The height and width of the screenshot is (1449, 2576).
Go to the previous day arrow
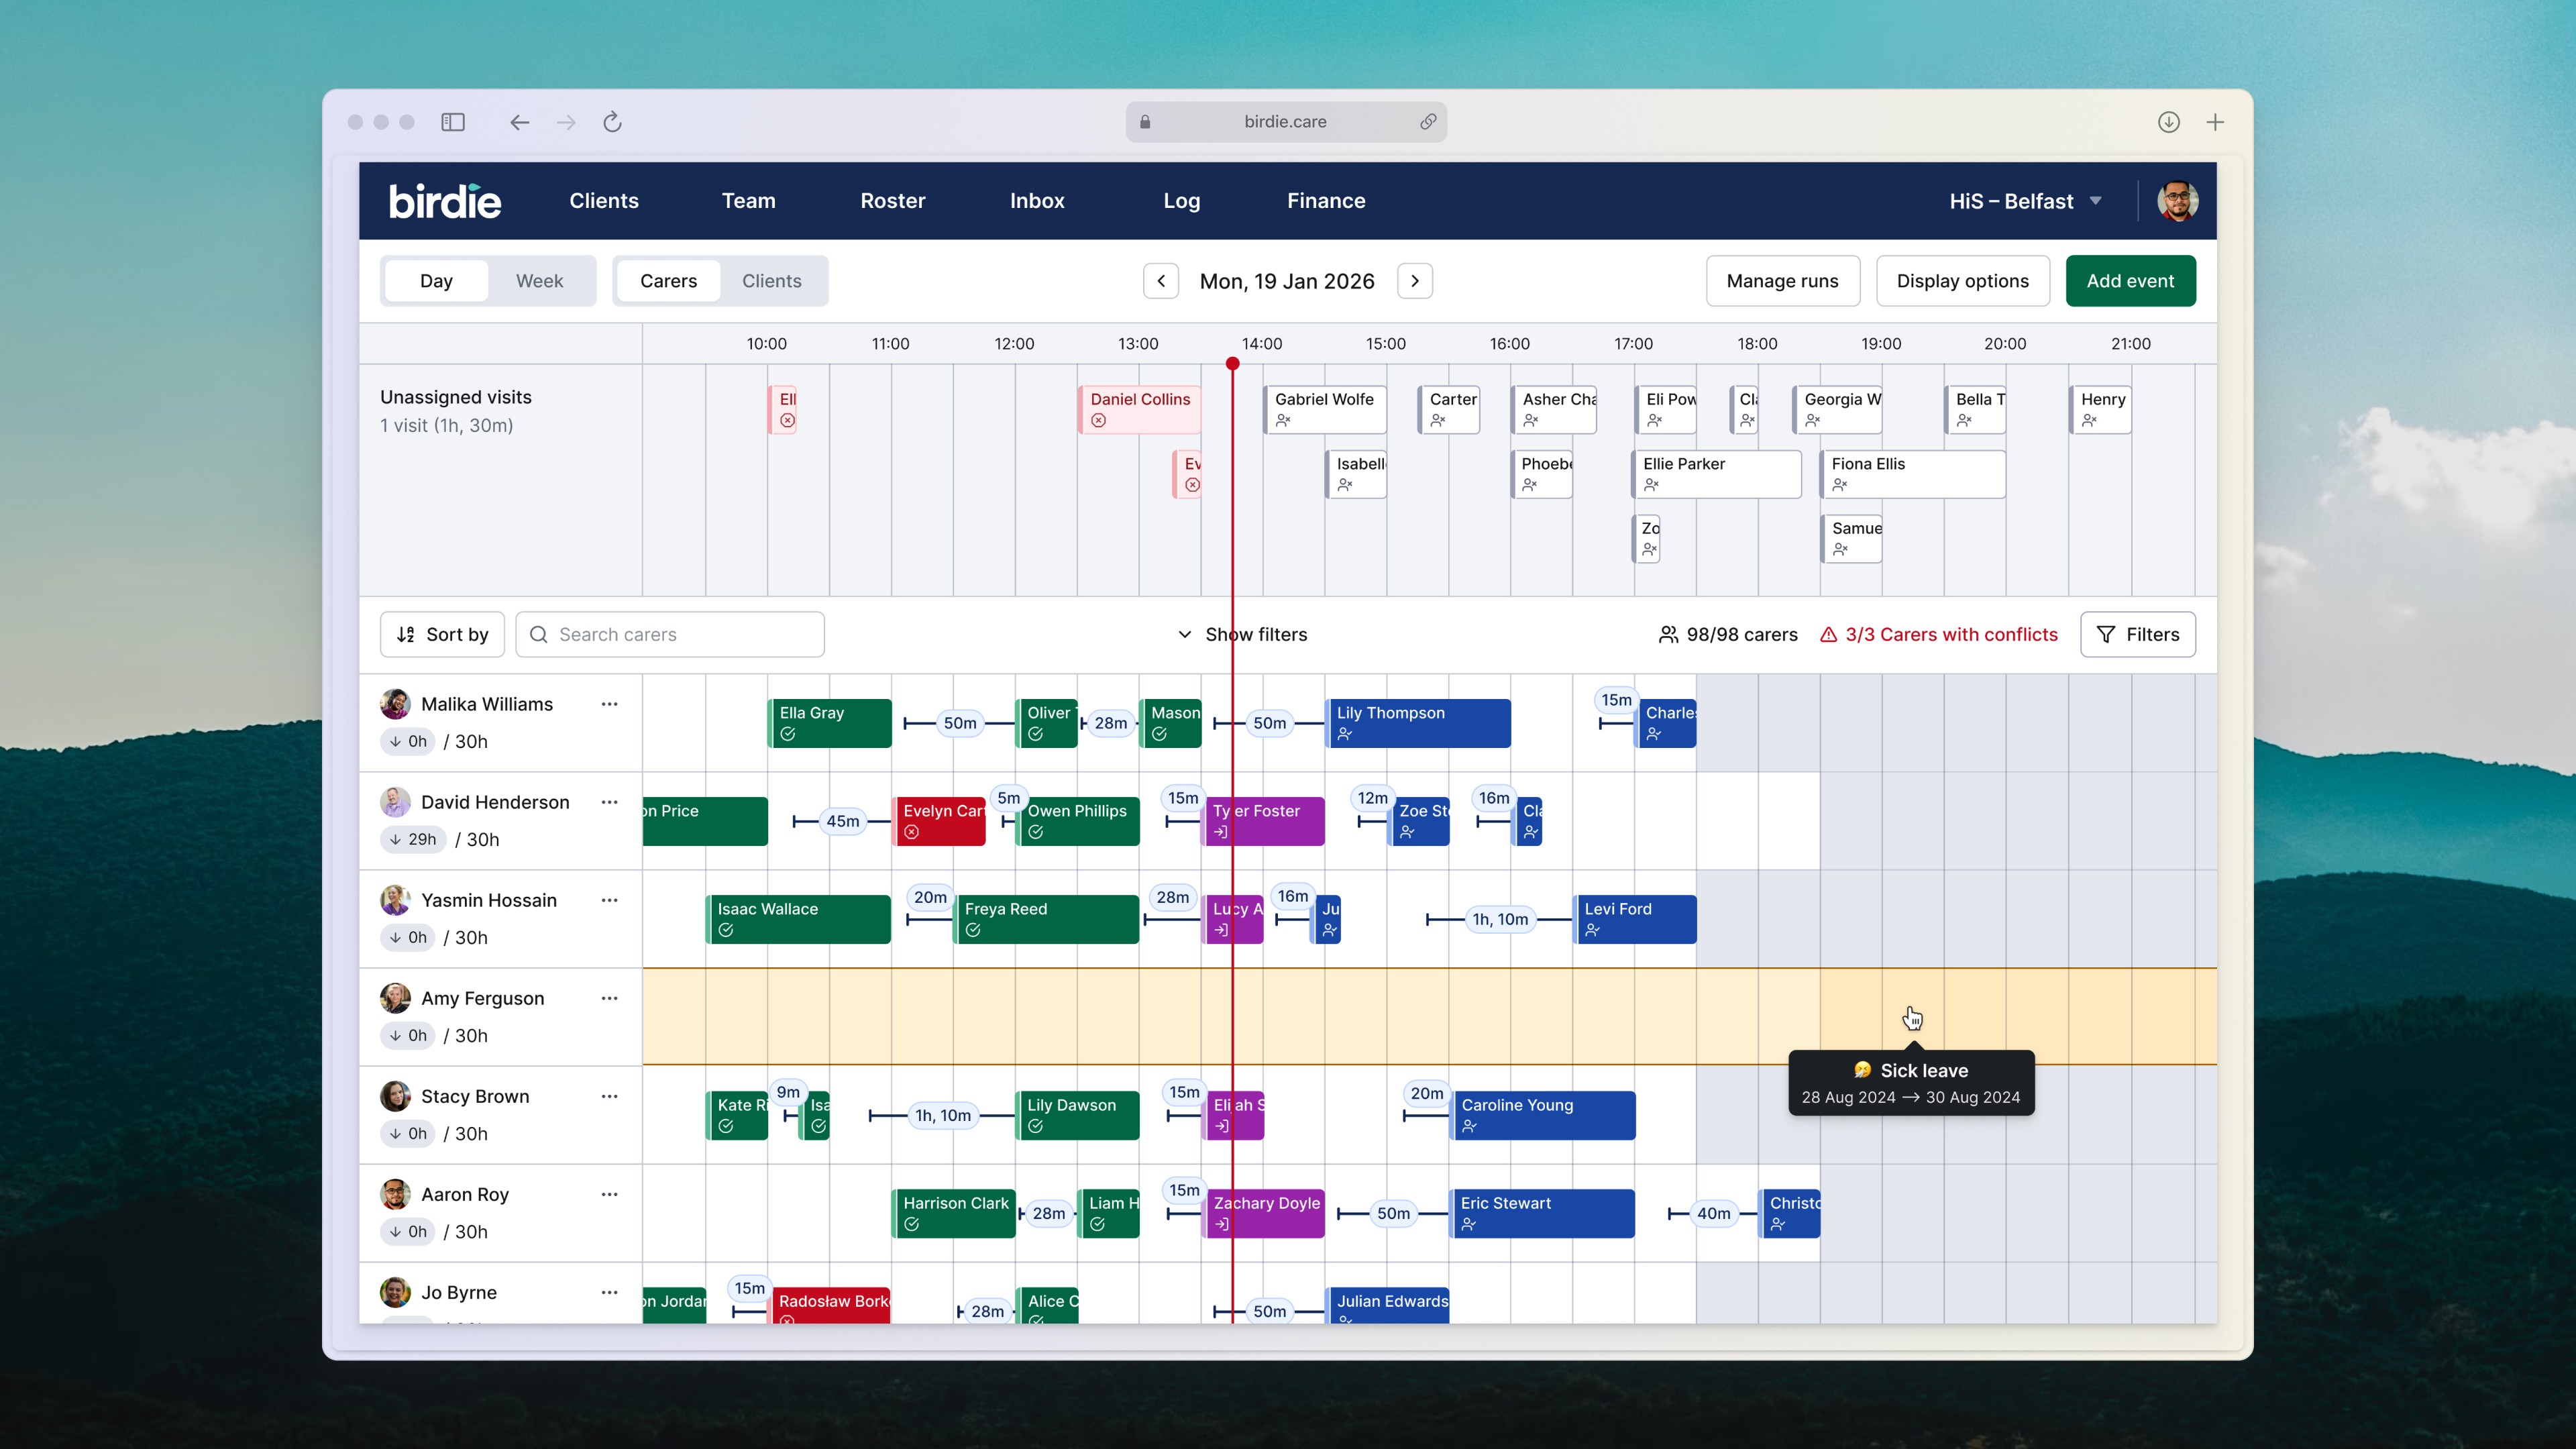(x=1161, y=281)
